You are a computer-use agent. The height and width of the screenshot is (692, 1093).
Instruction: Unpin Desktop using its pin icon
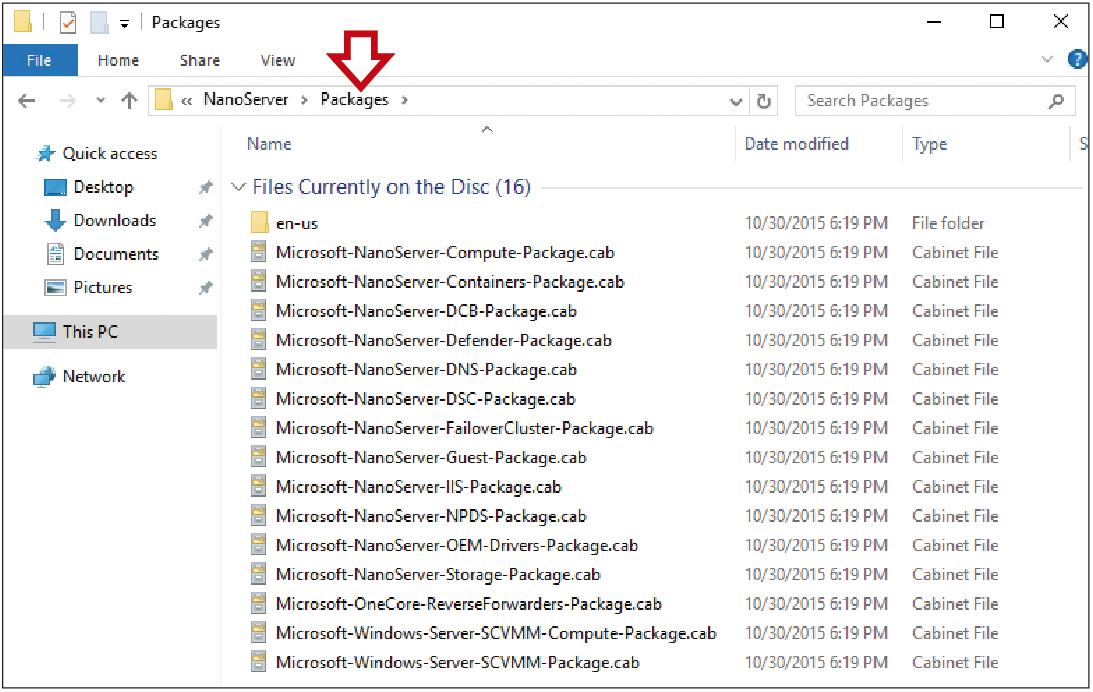(x=205, y=187)
